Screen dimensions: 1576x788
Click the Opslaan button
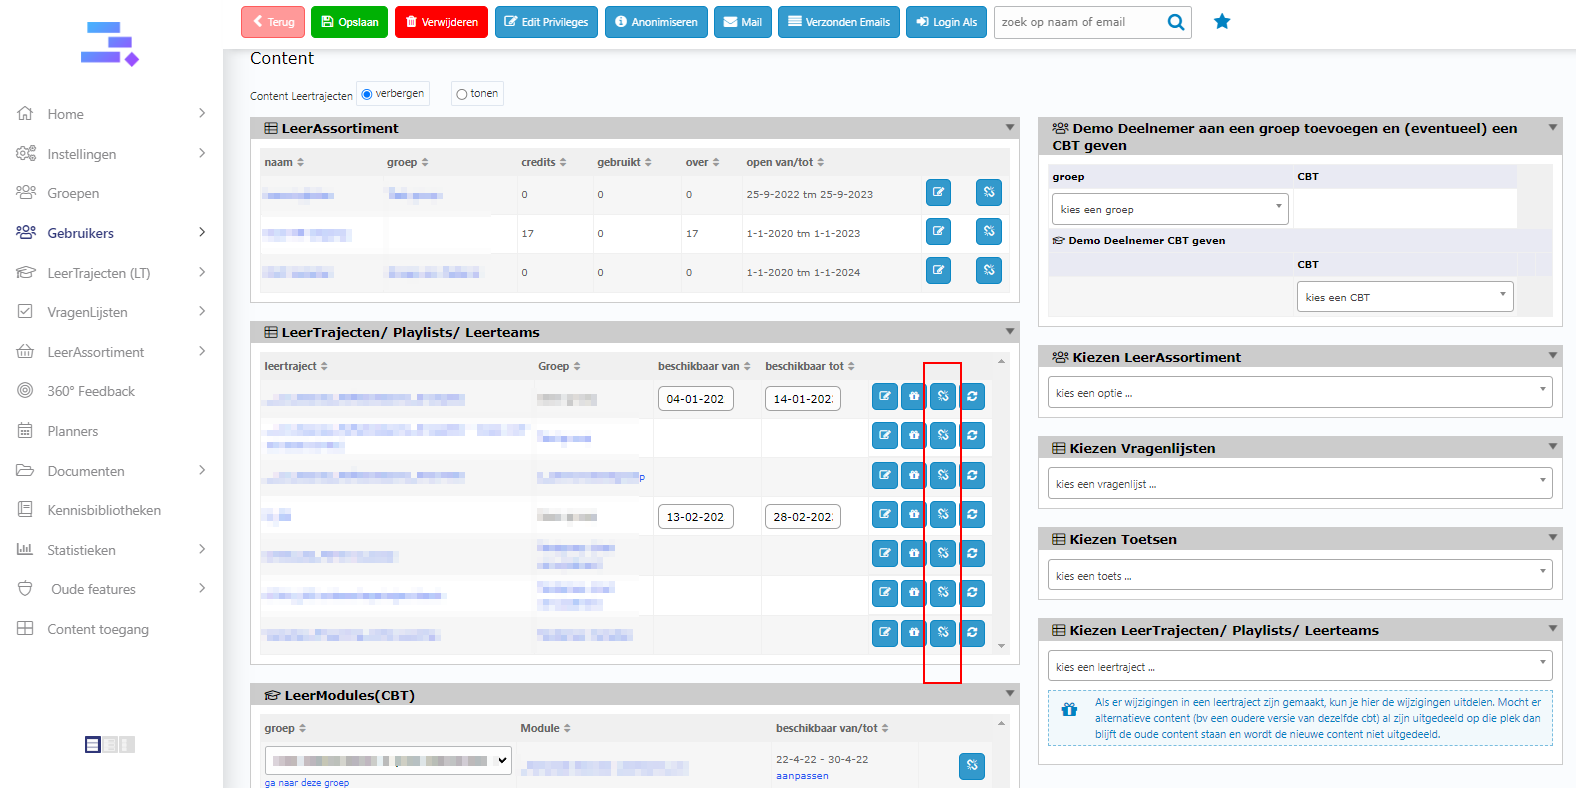349,22
